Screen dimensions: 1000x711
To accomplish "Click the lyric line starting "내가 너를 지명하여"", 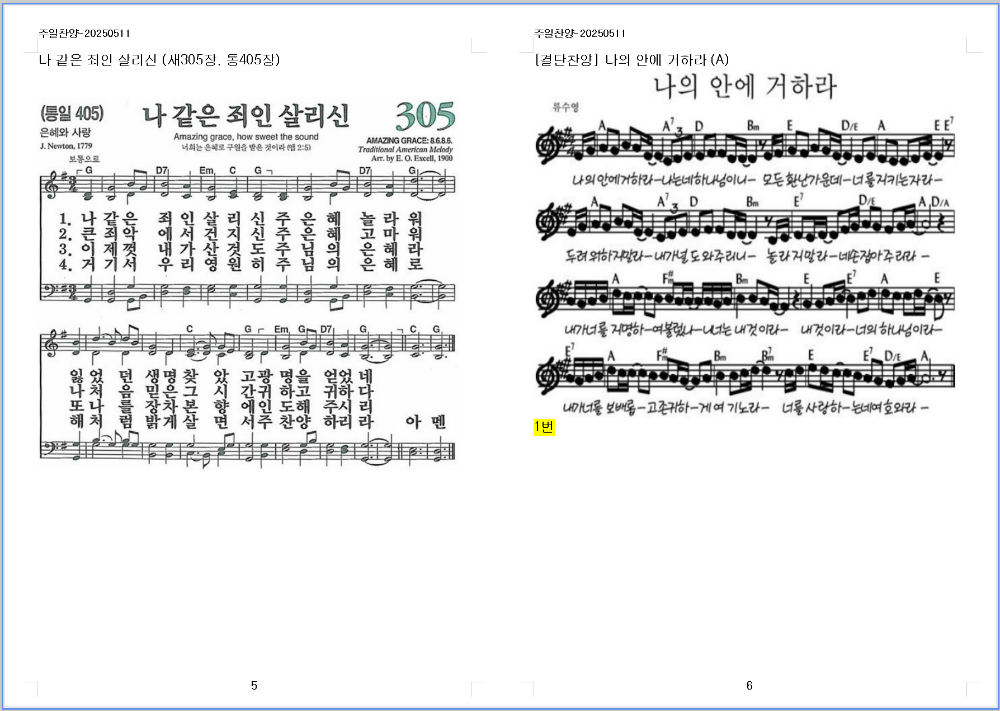I will tap(753, 330).
